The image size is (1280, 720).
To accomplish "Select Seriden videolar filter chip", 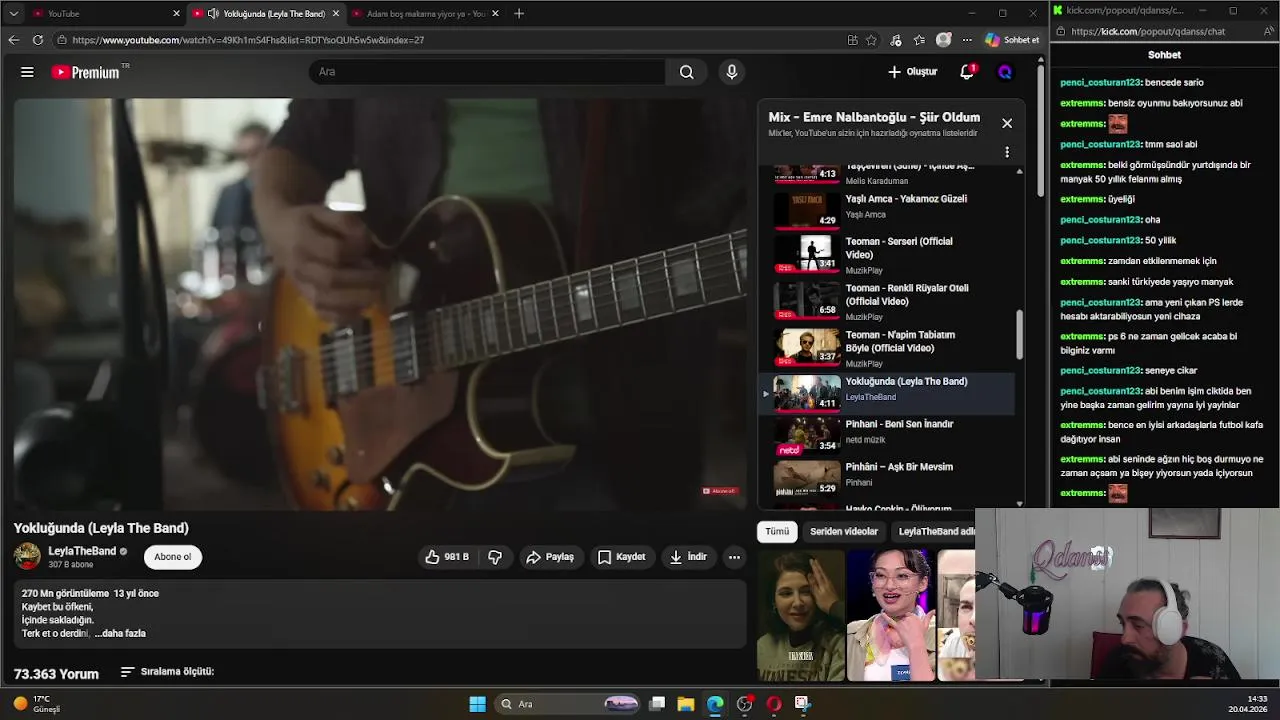I will 844,532.
